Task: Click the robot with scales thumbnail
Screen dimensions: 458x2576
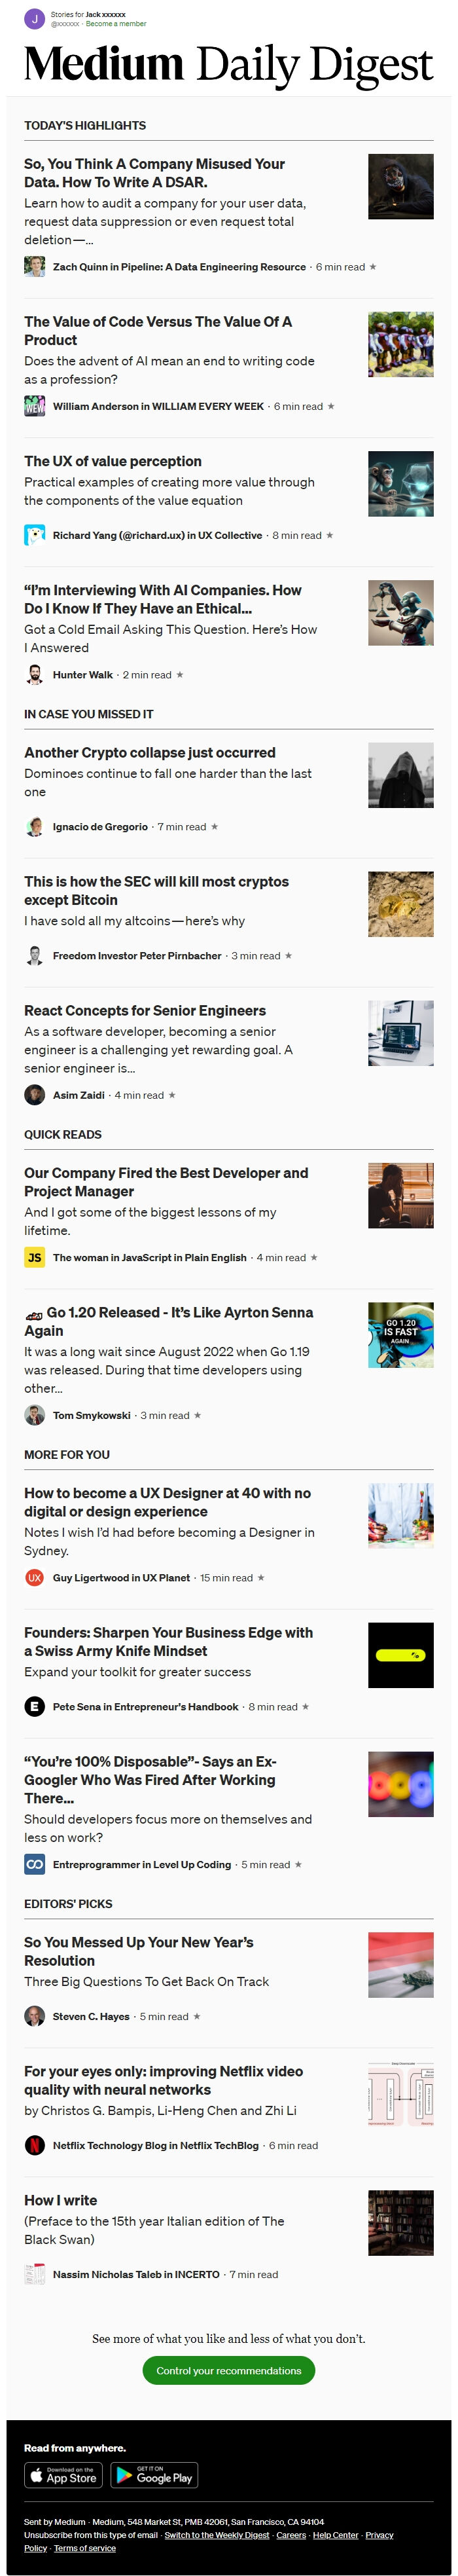Action: click(x=401, y=613)
